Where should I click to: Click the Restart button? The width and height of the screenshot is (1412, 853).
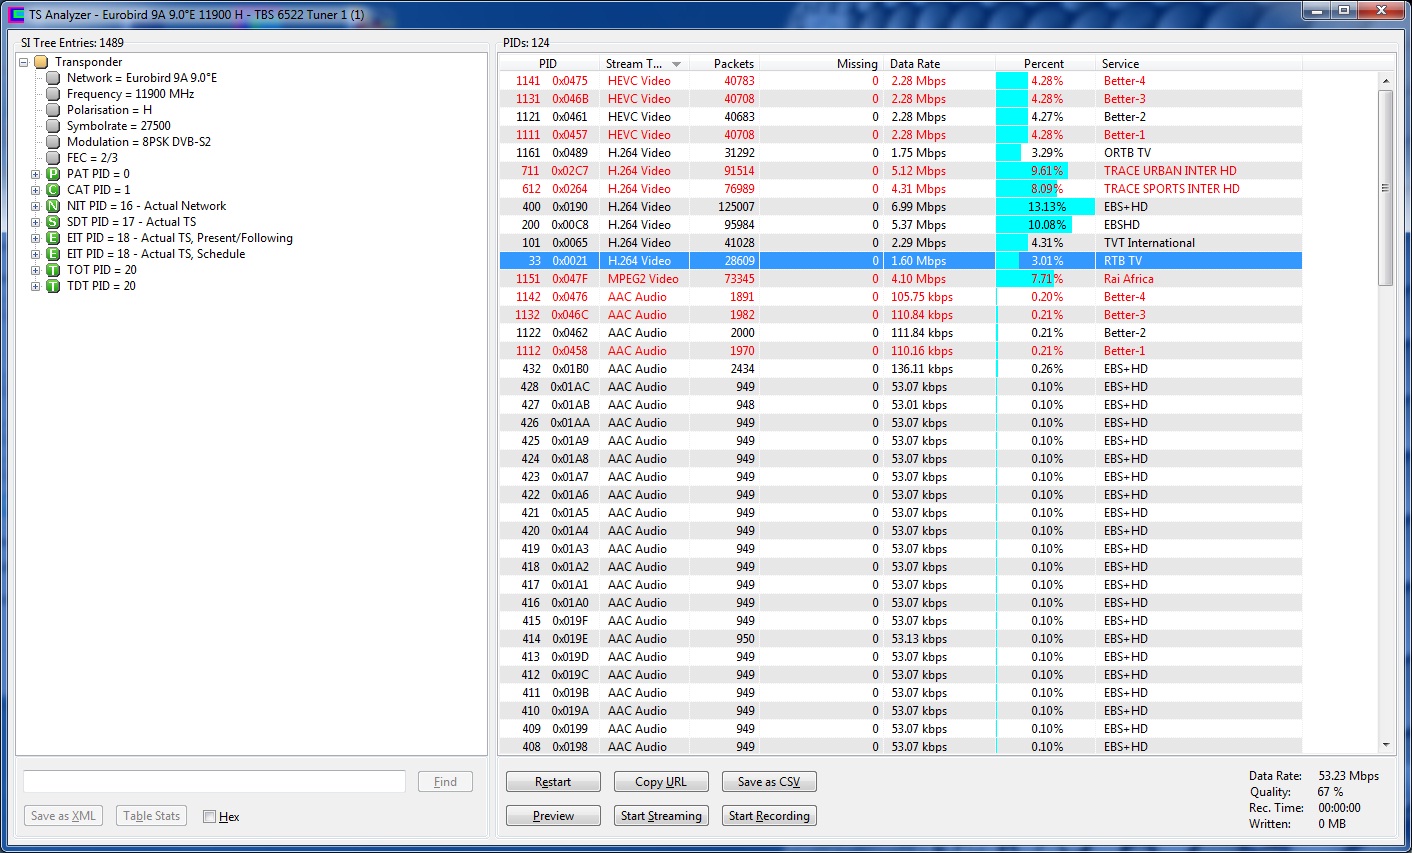[x=553, y=782]
